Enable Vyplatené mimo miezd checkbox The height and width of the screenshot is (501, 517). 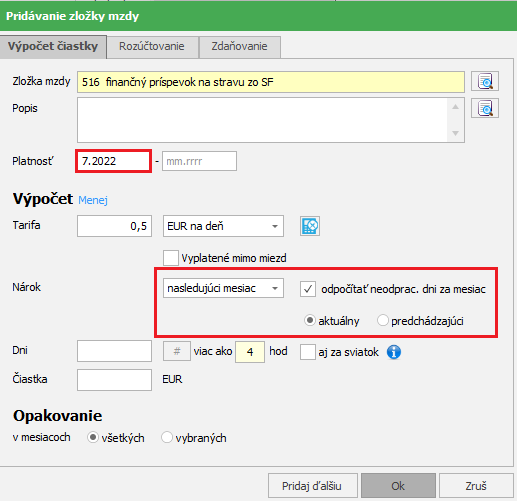pos(171,258)
